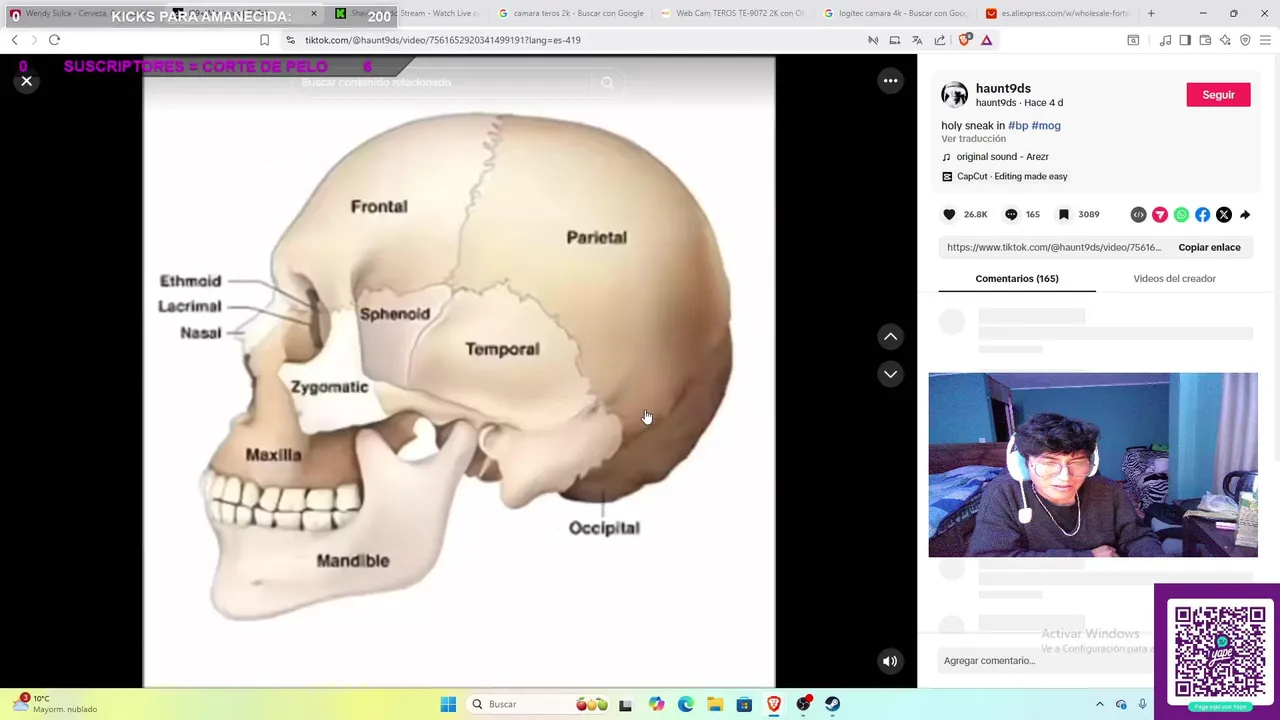
Task: Open Microsoft Store from taskbar
Action: pos(744,704)
